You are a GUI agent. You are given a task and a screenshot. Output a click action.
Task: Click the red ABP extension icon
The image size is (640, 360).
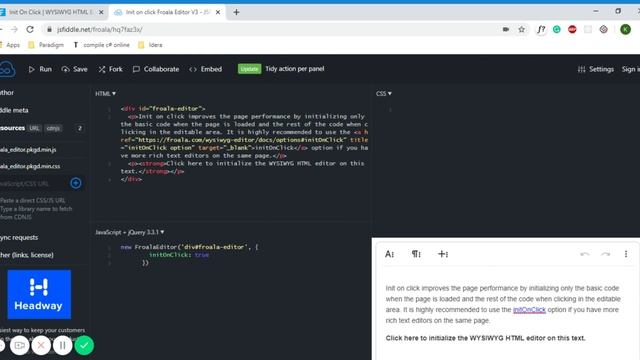coord(572,29)
